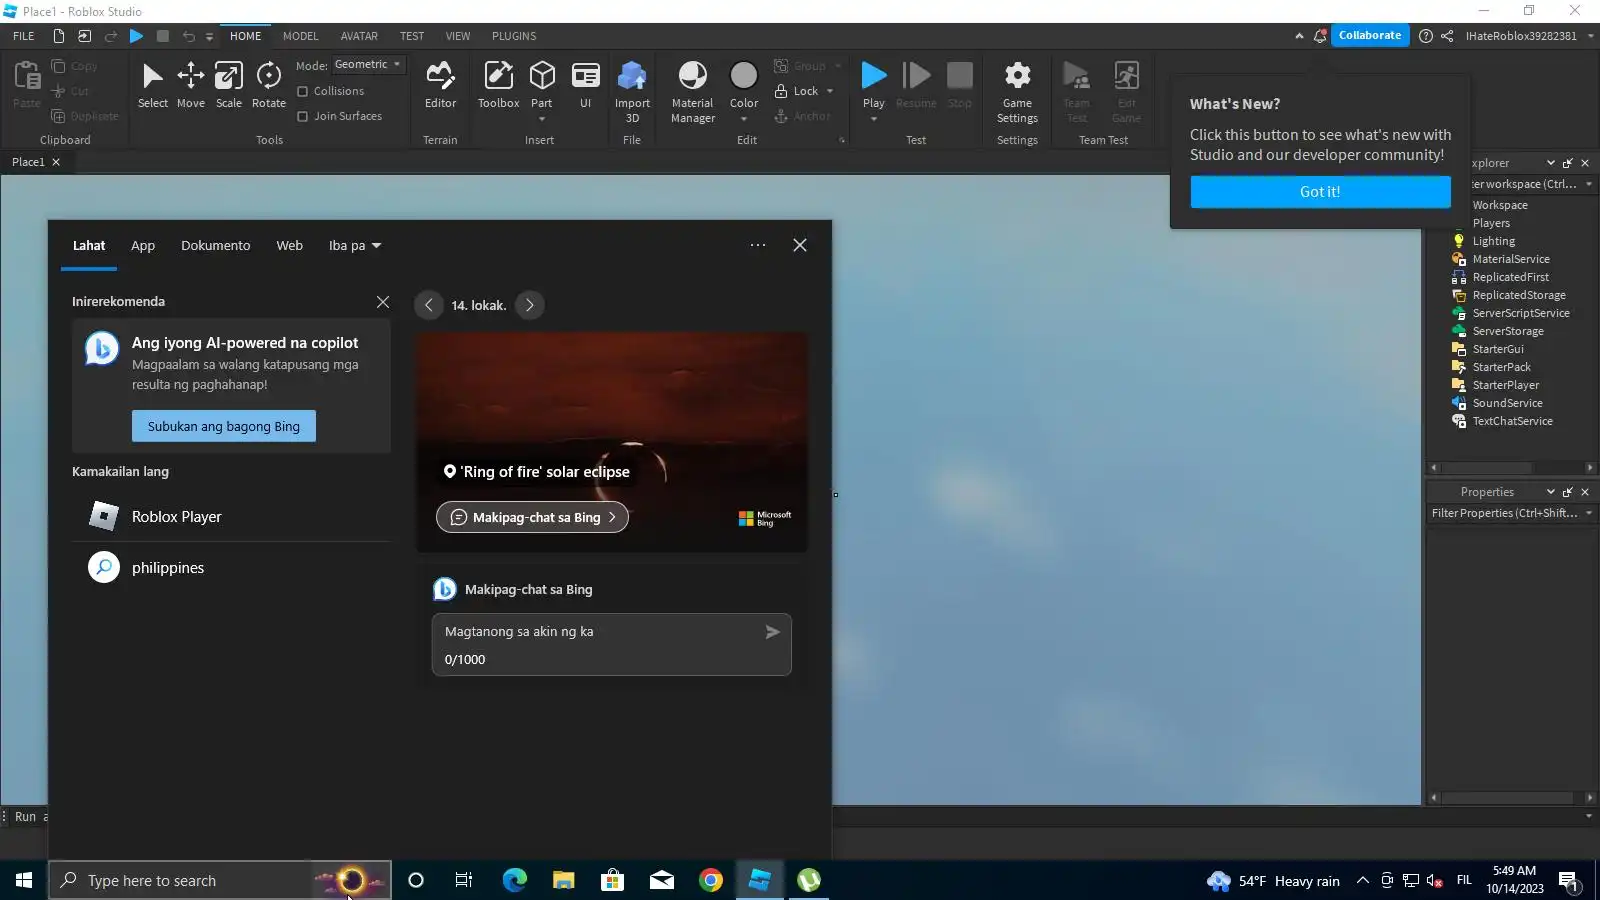
Task: Enable the Join Surfaces checkbox
Action: [303, 116]
